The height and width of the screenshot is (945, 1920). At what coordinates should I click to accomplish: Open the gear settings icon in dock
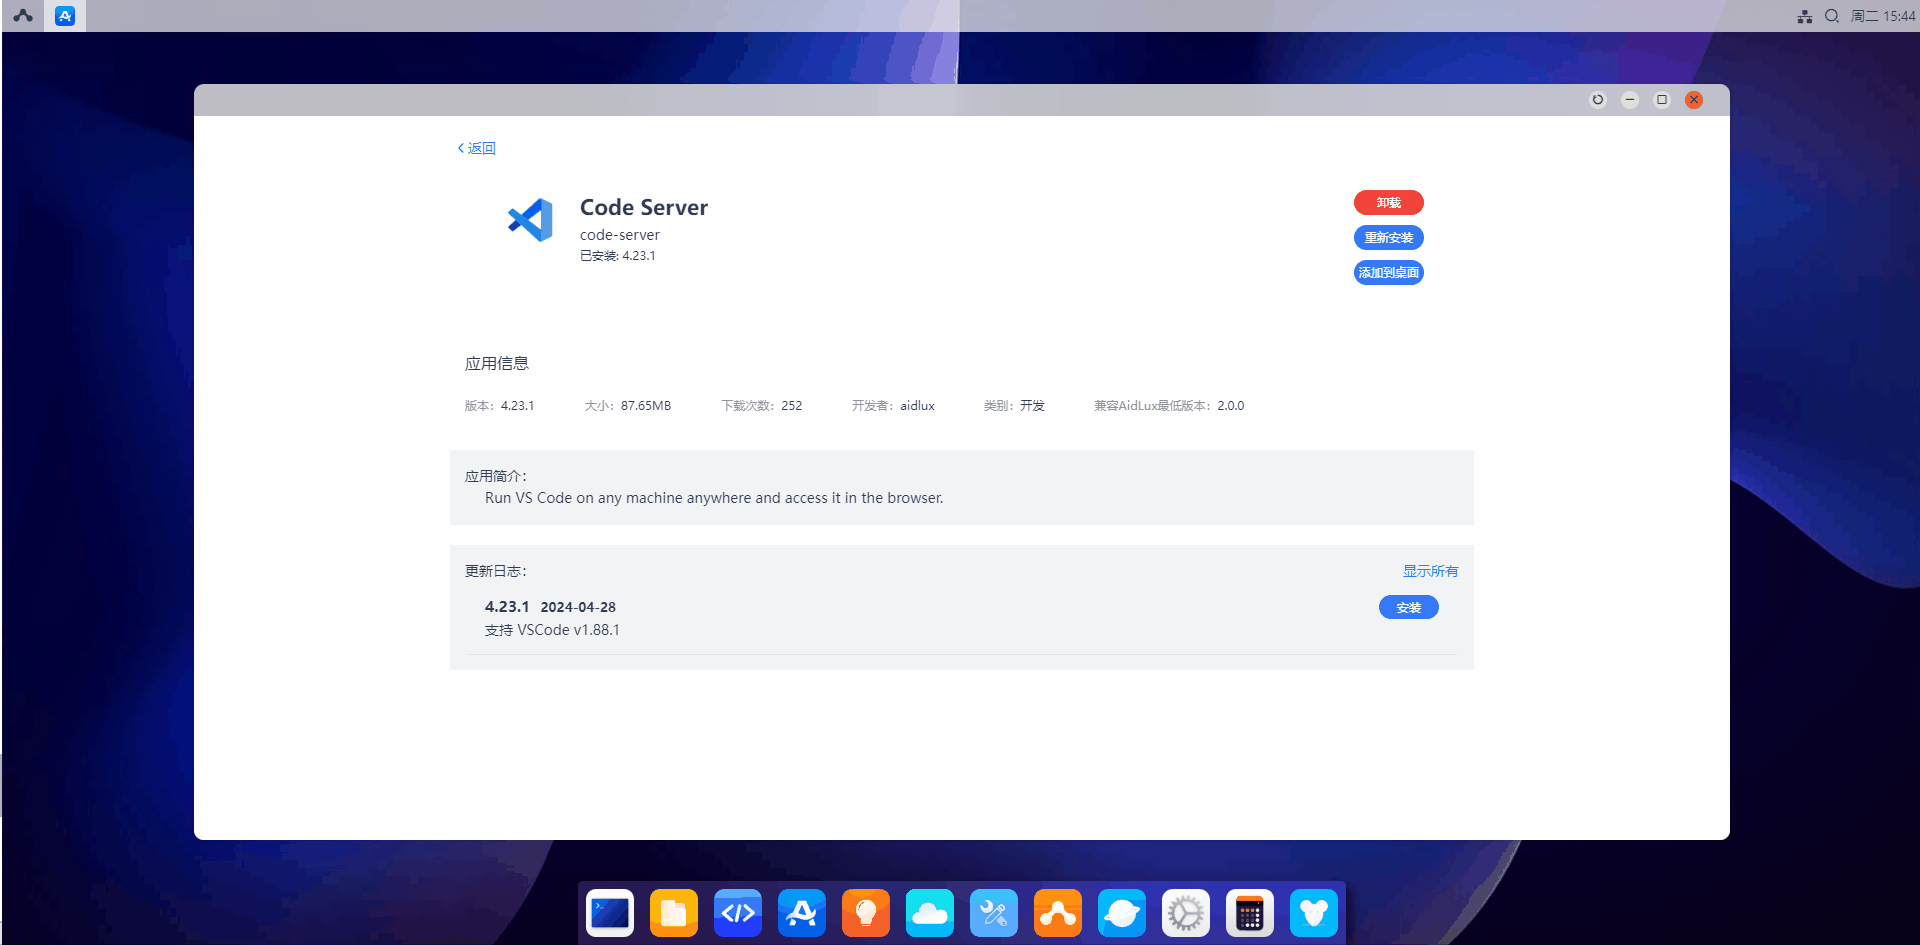pyautogui.click(x=1186, y=913)
